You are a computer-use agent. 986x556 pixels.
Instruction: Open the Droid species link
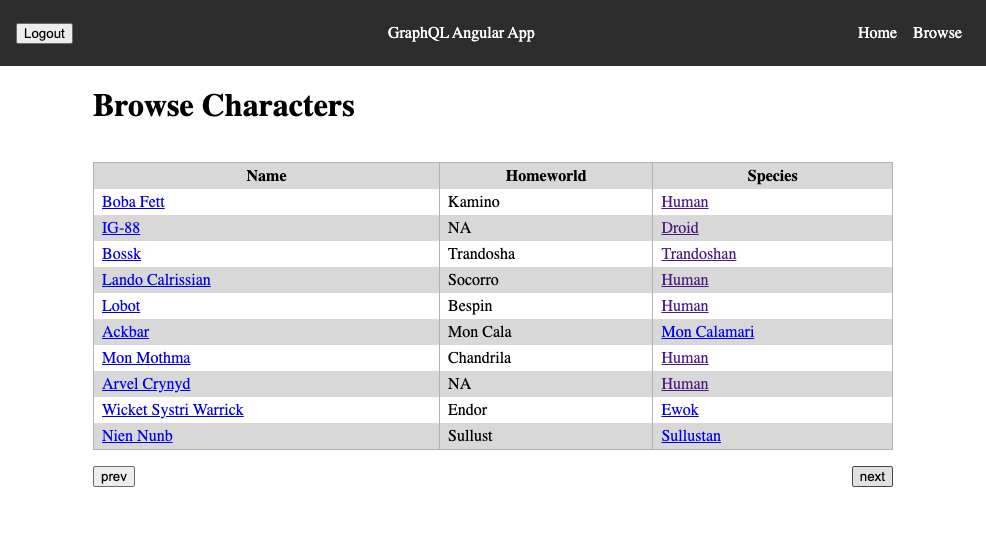tap(680, 228)
